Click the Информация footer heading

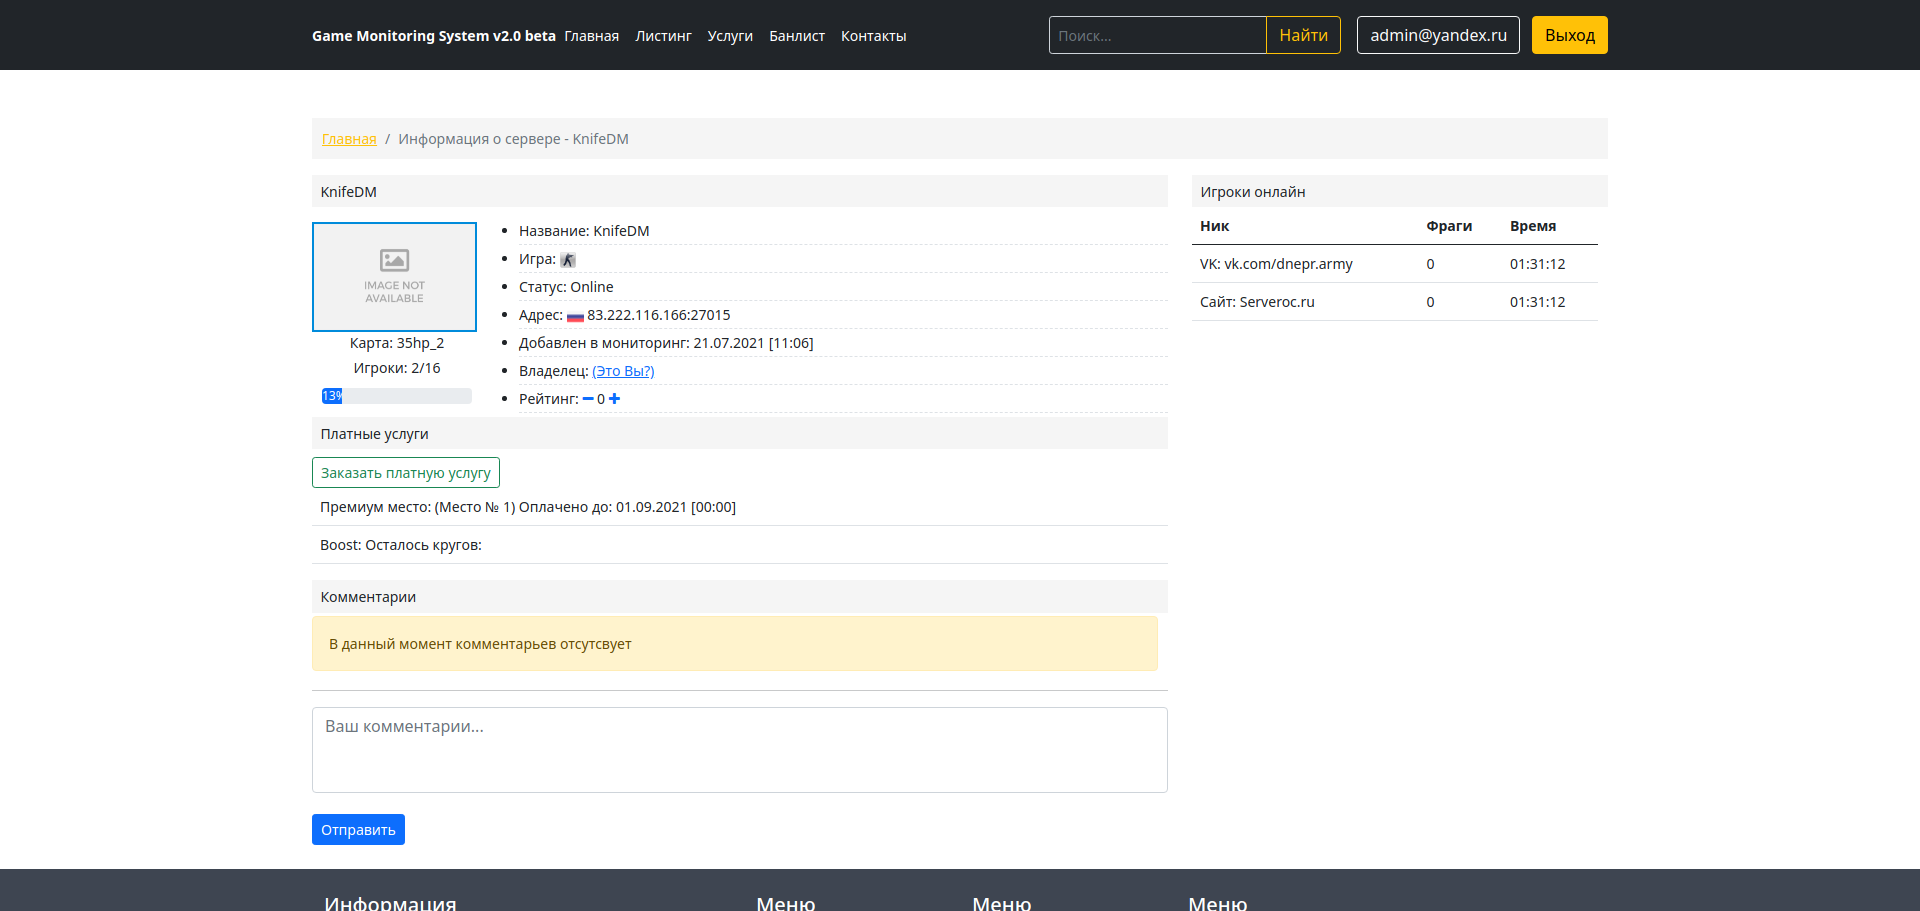[x=390, y=902]
